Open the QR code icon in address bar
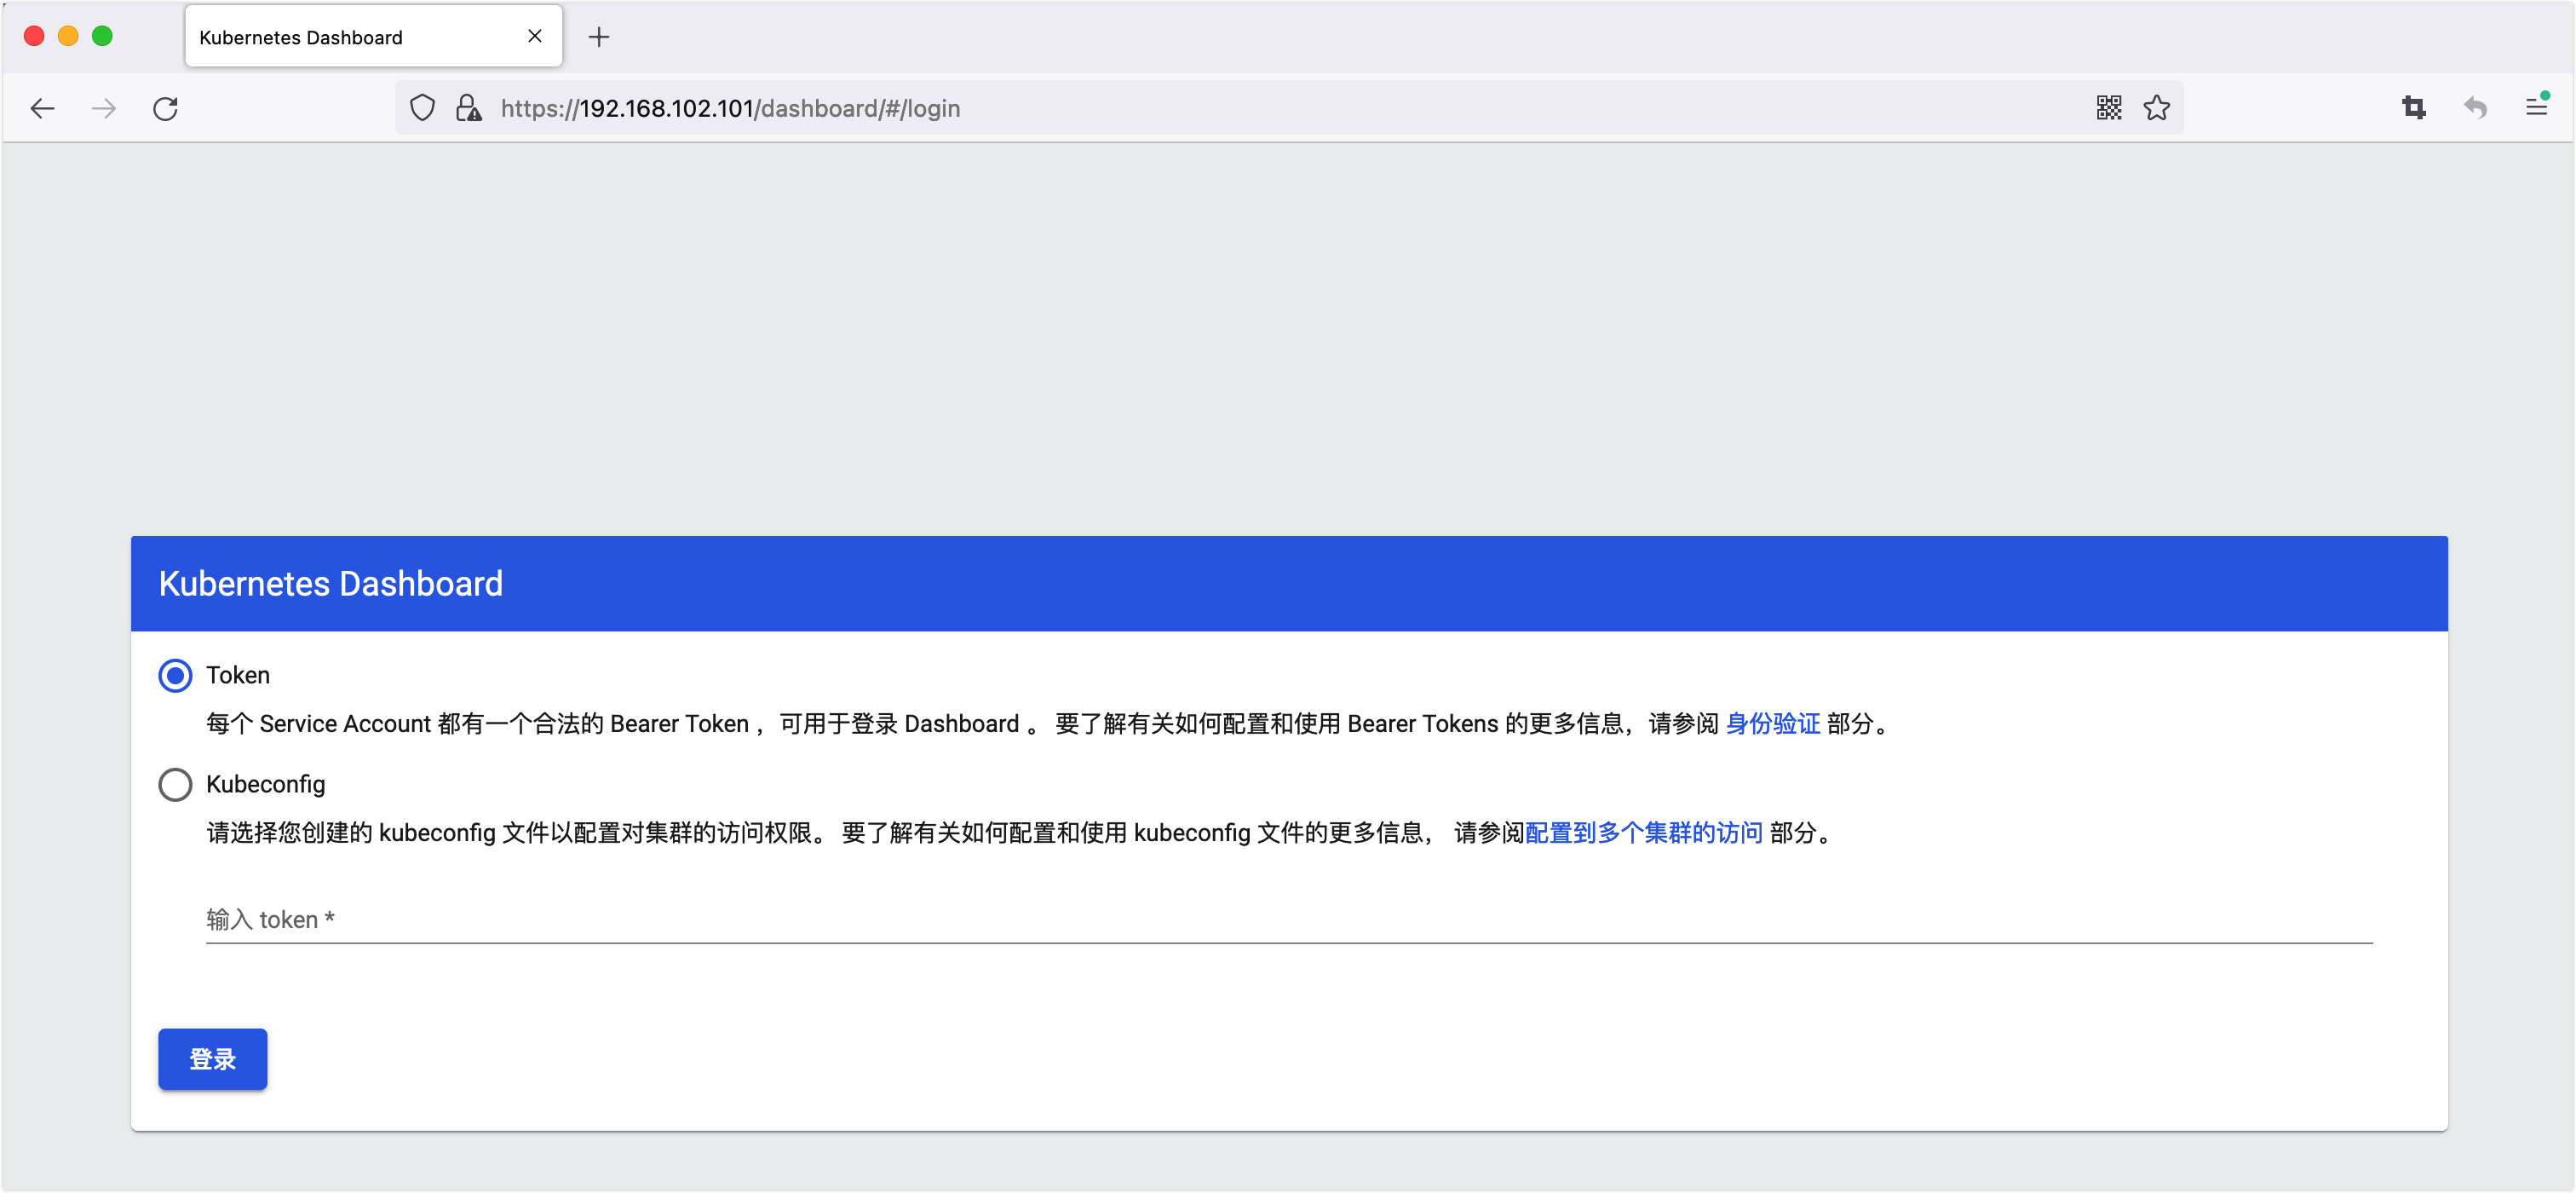 [2108, 107]
